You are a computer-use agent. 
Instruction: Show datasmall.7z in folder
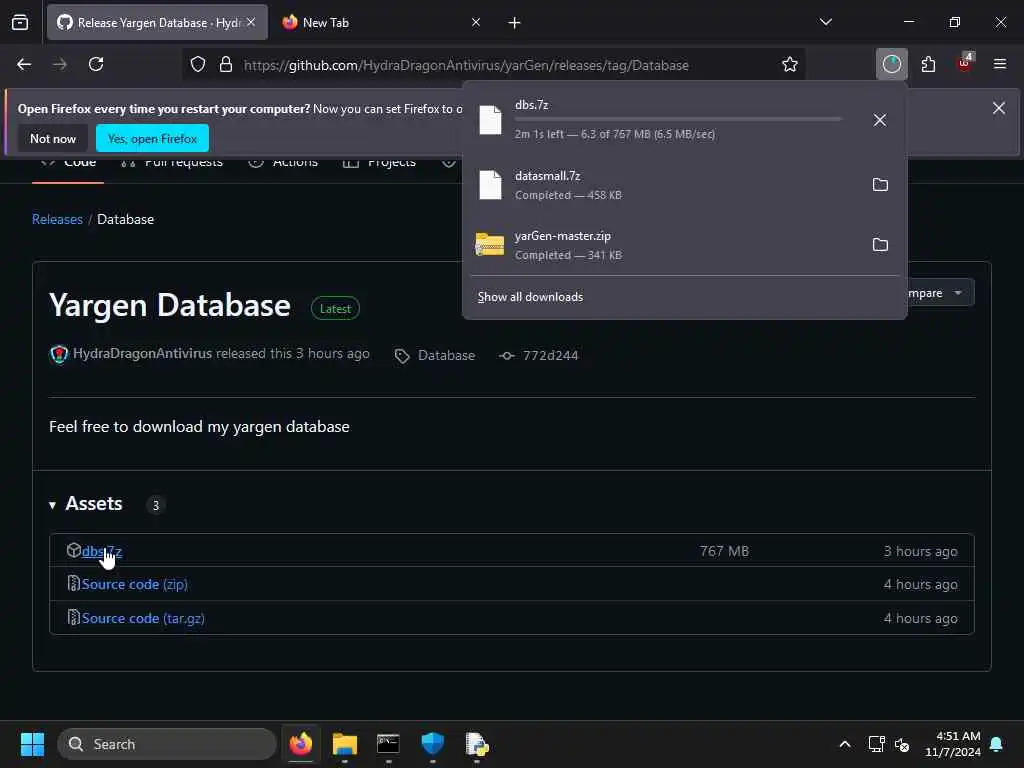[x=880, y=185]
